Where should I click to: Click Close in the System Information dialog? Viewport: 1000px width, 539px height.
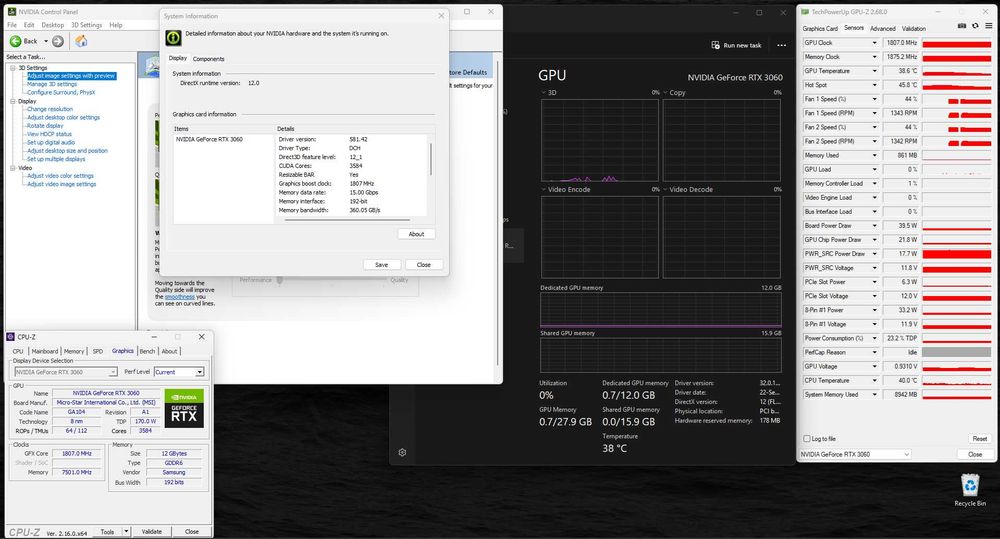coord(423,265)
